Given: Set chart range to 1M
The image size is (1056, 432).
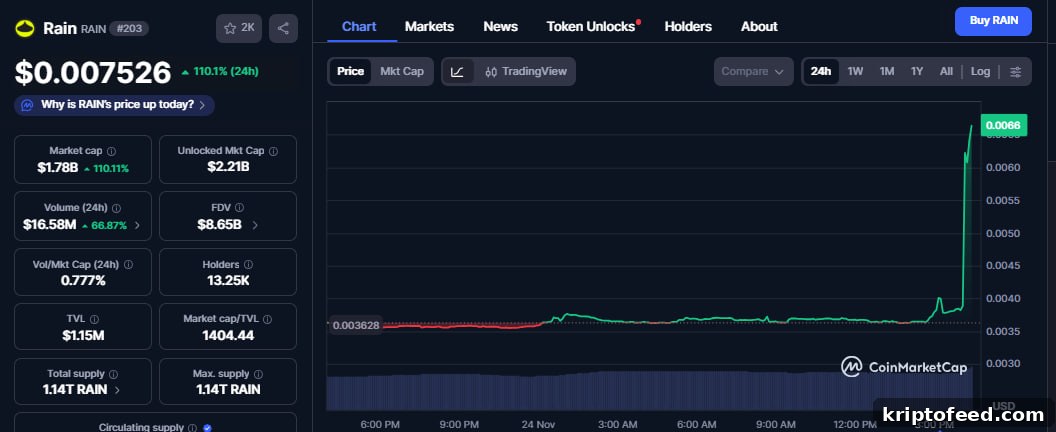Looking at the screenshot, I should [887, 71].
